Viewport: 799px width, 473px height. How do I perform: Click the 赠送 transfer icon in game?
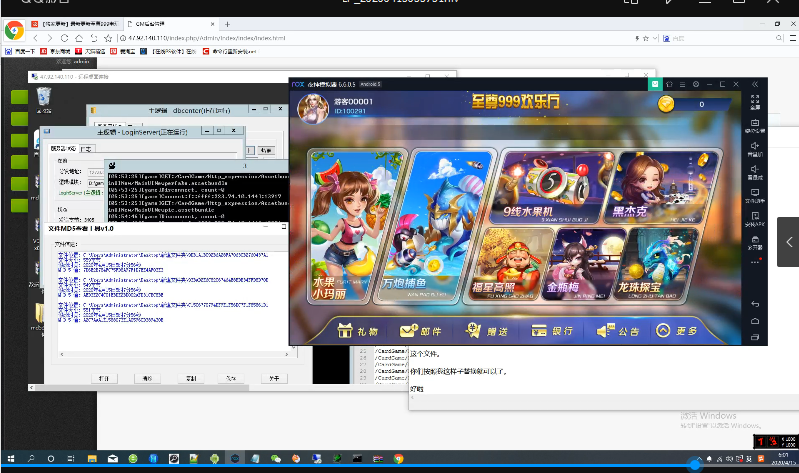tap(485, 331)
